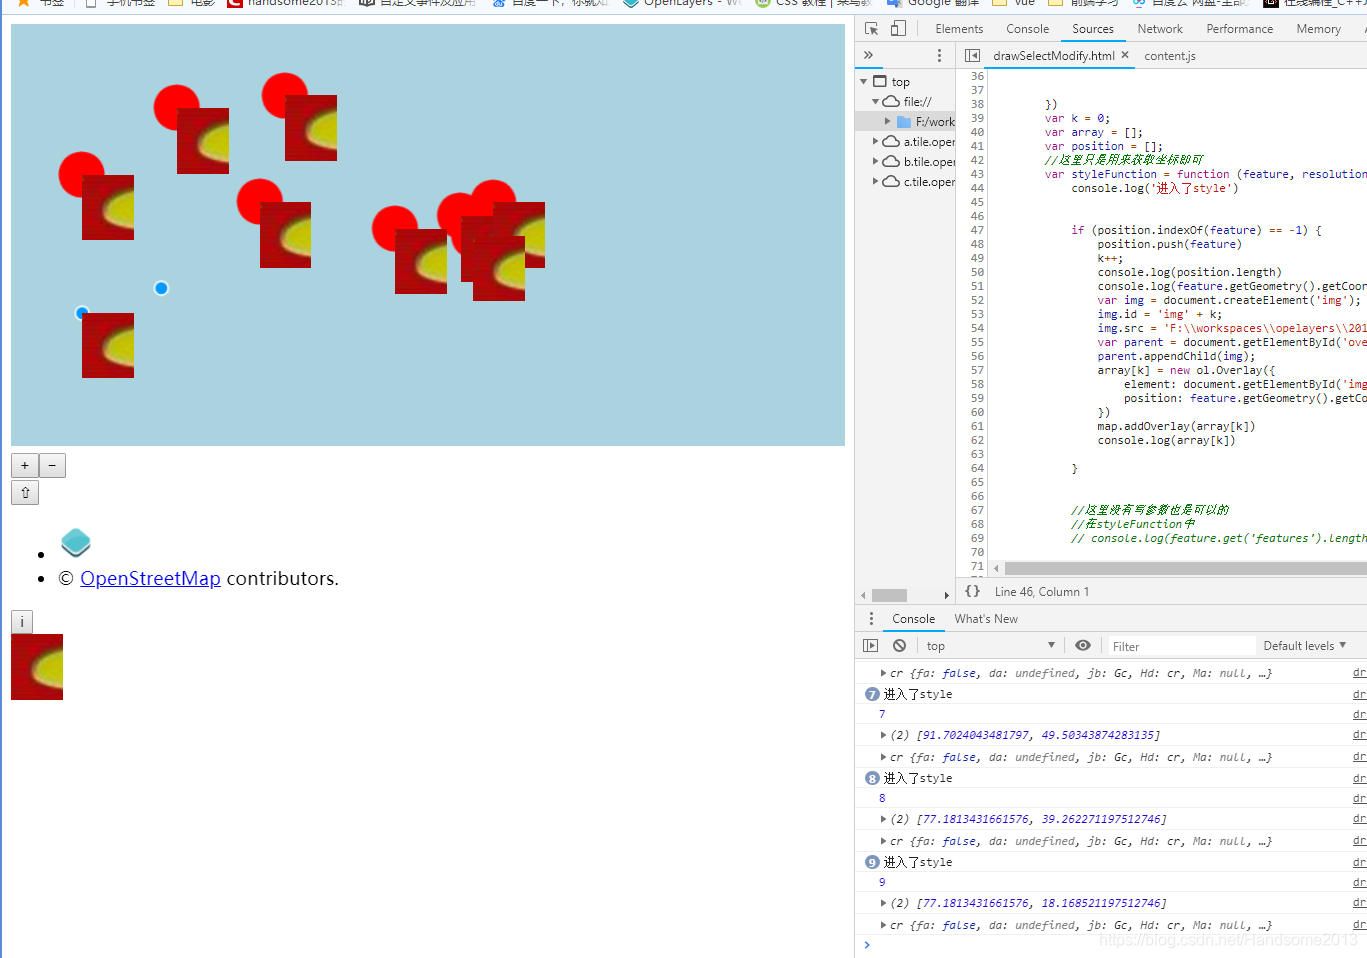This screenshot has width=1367, height=958.
Task: Click the standalone blue point on the map
Action: click(161, 288)
